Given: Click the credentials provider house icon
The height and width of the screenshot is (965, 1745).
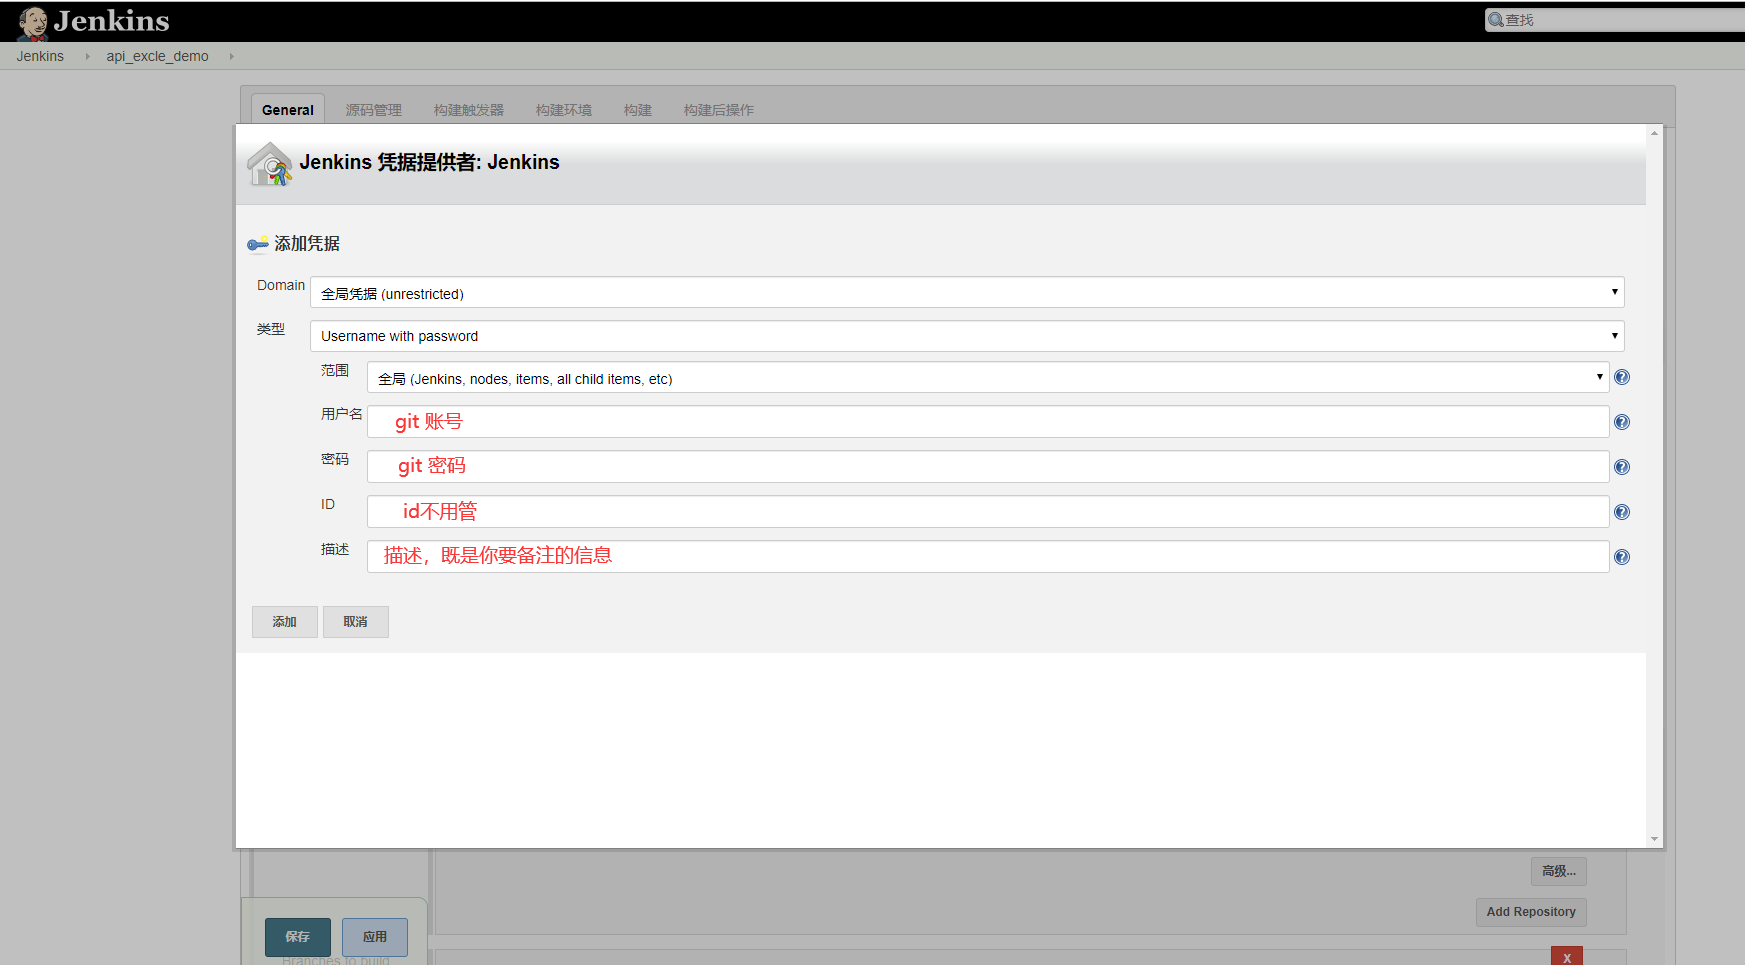Looking at the screenshot, I should click(x=270, y=164).
